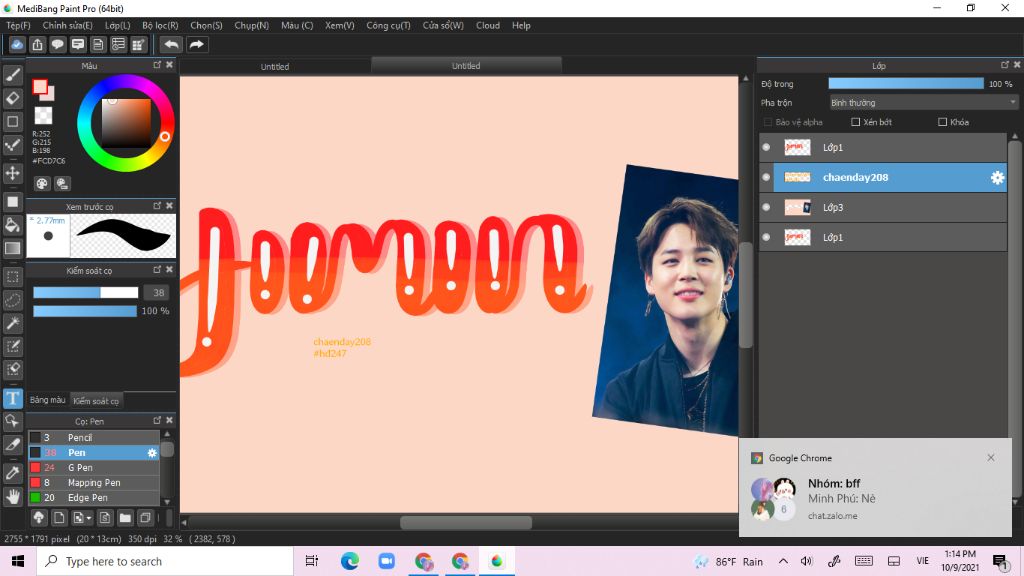
Task: Click the cloud save toolbar icon
Action: pyautogui.click(x=17, y=44)
